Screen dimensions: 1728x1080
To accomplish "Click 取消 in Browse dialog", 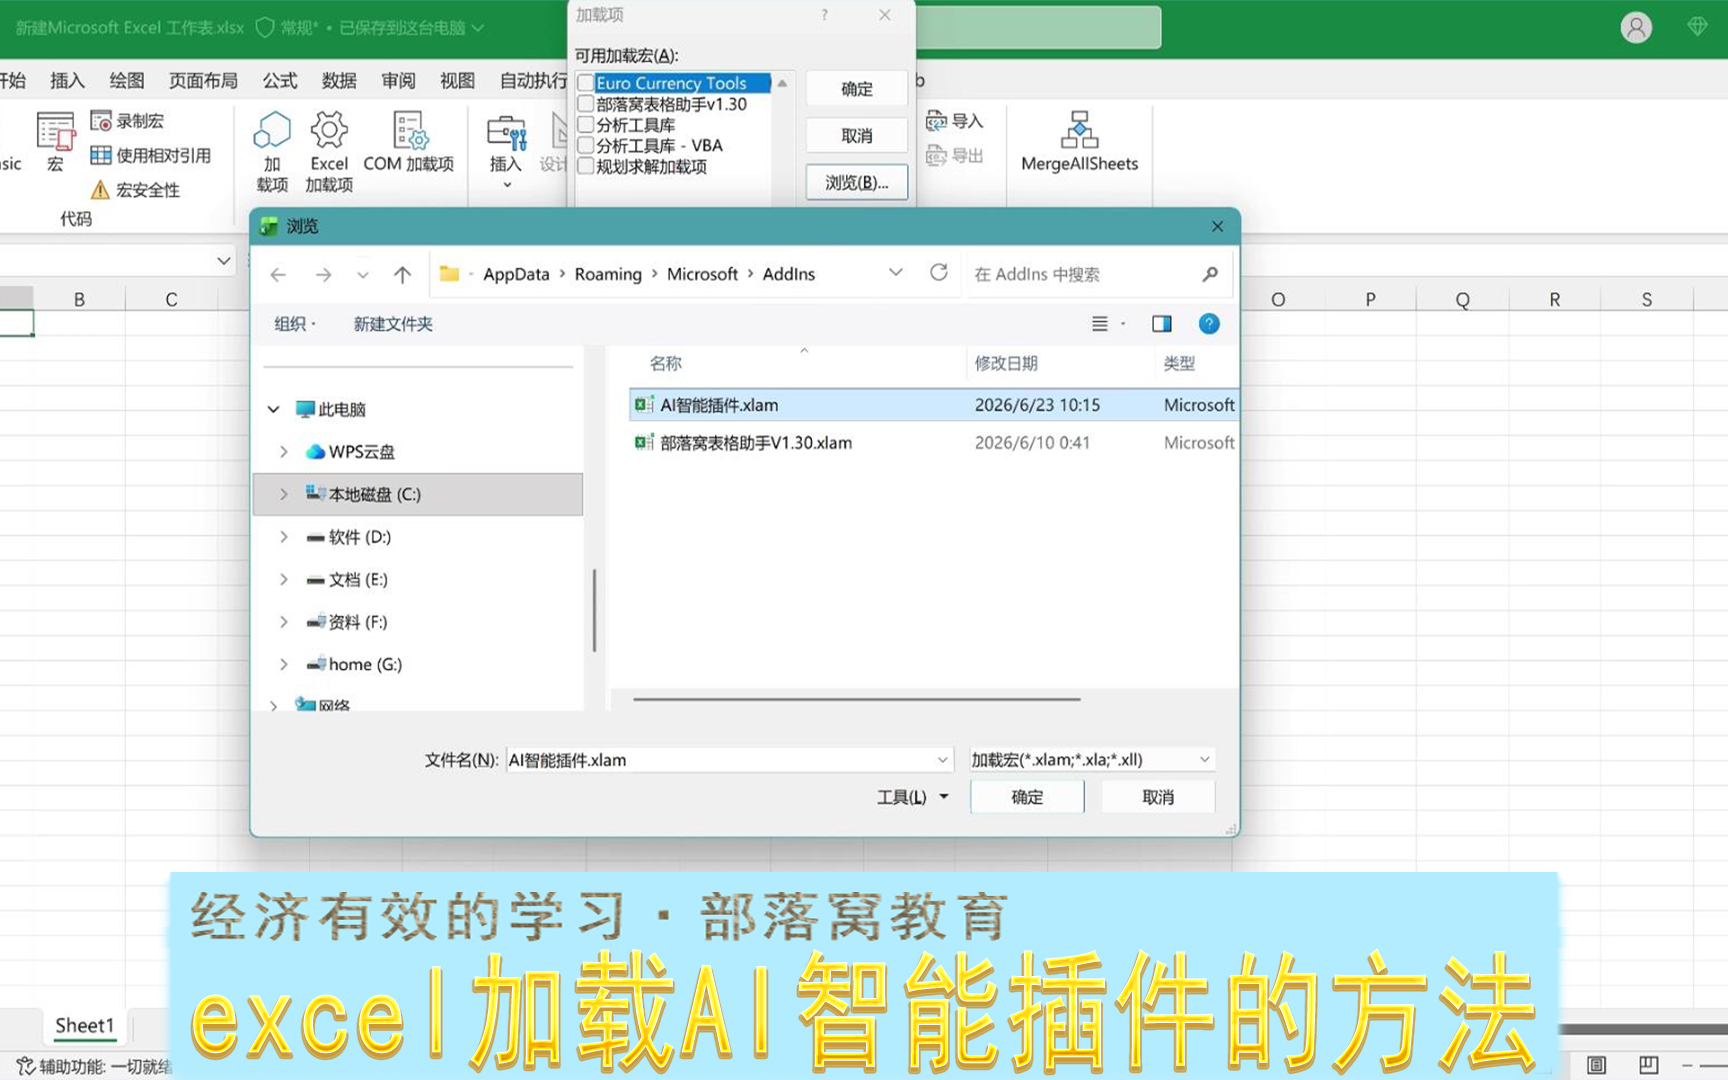I will [1158, 797].
